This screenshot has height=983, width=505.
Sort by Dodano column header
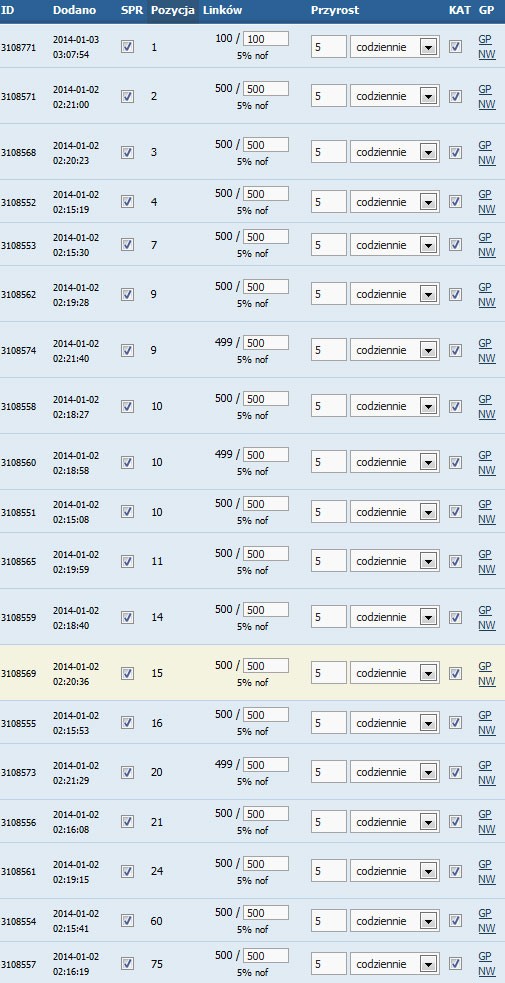[x=75, y=11]
